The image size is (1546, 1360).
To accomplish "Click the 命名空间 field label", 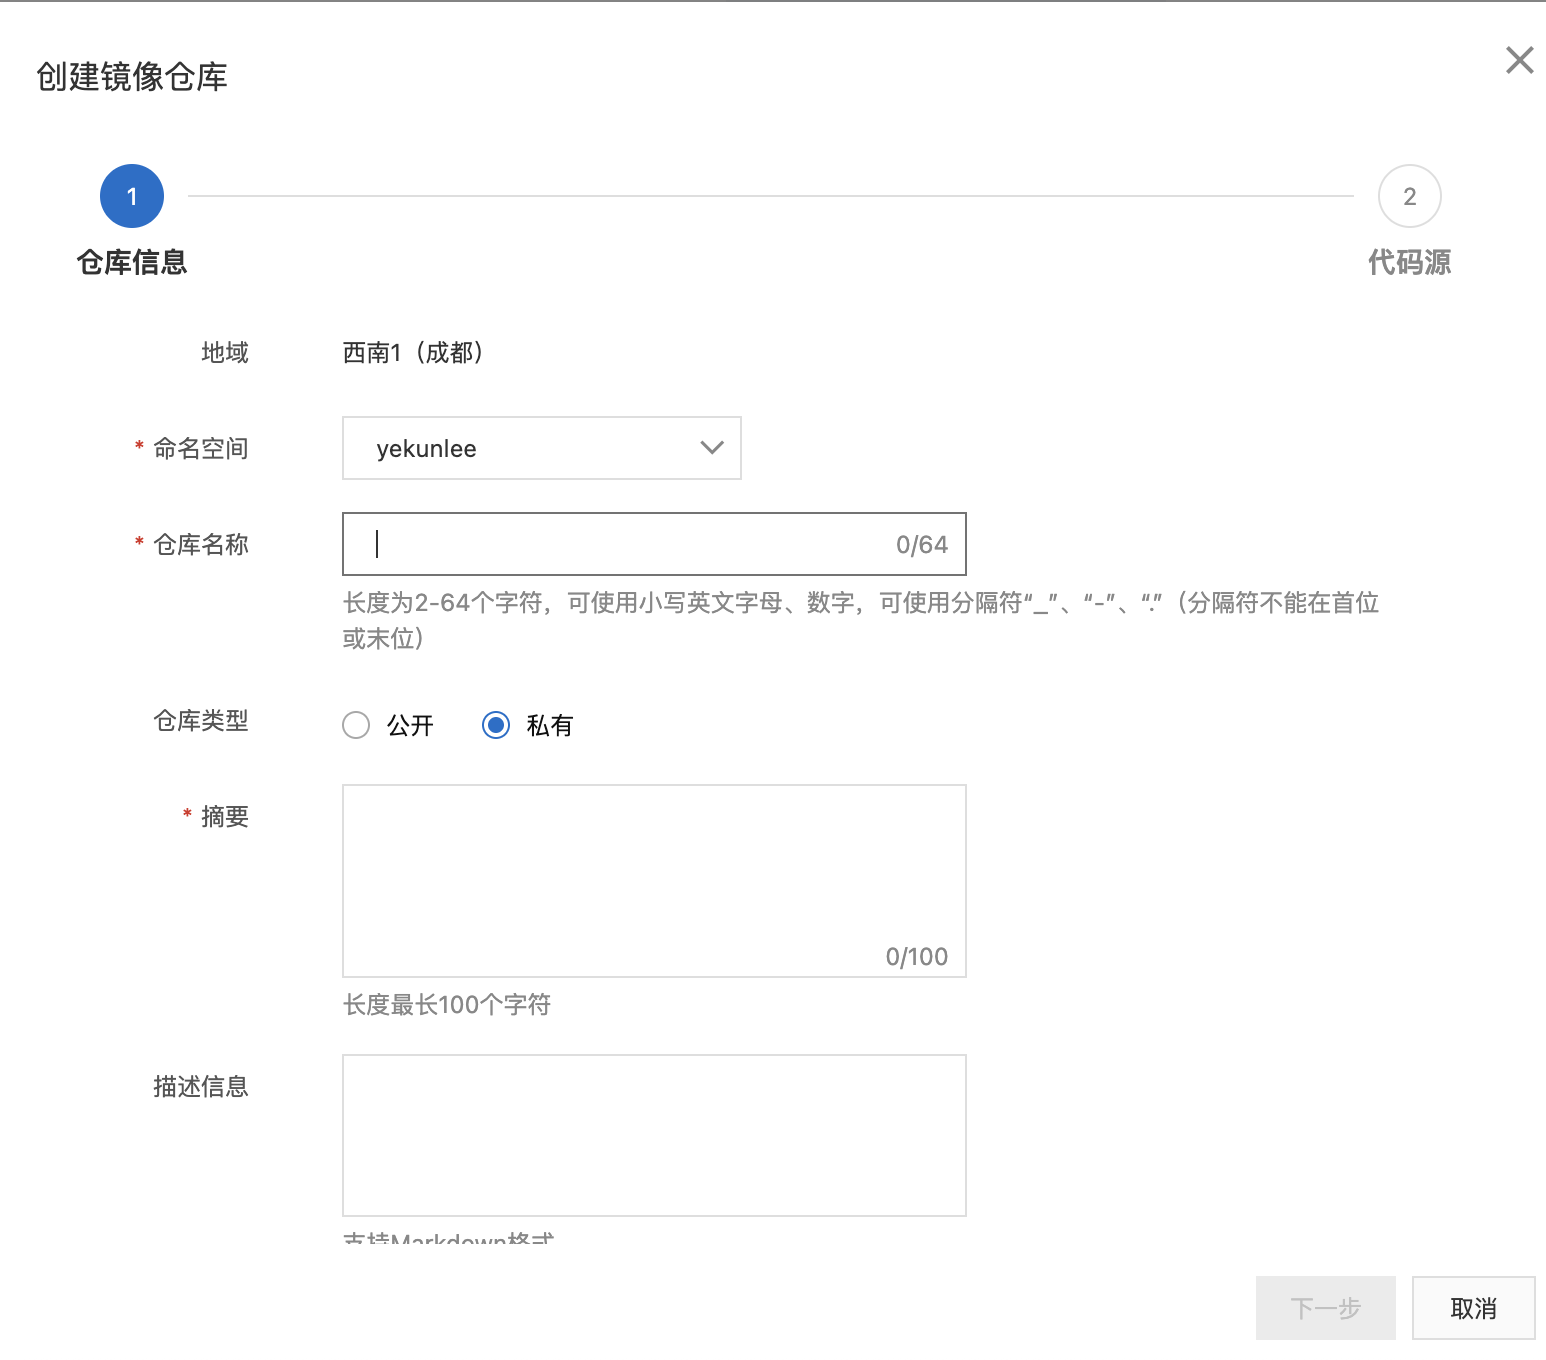I will (200, 448).
